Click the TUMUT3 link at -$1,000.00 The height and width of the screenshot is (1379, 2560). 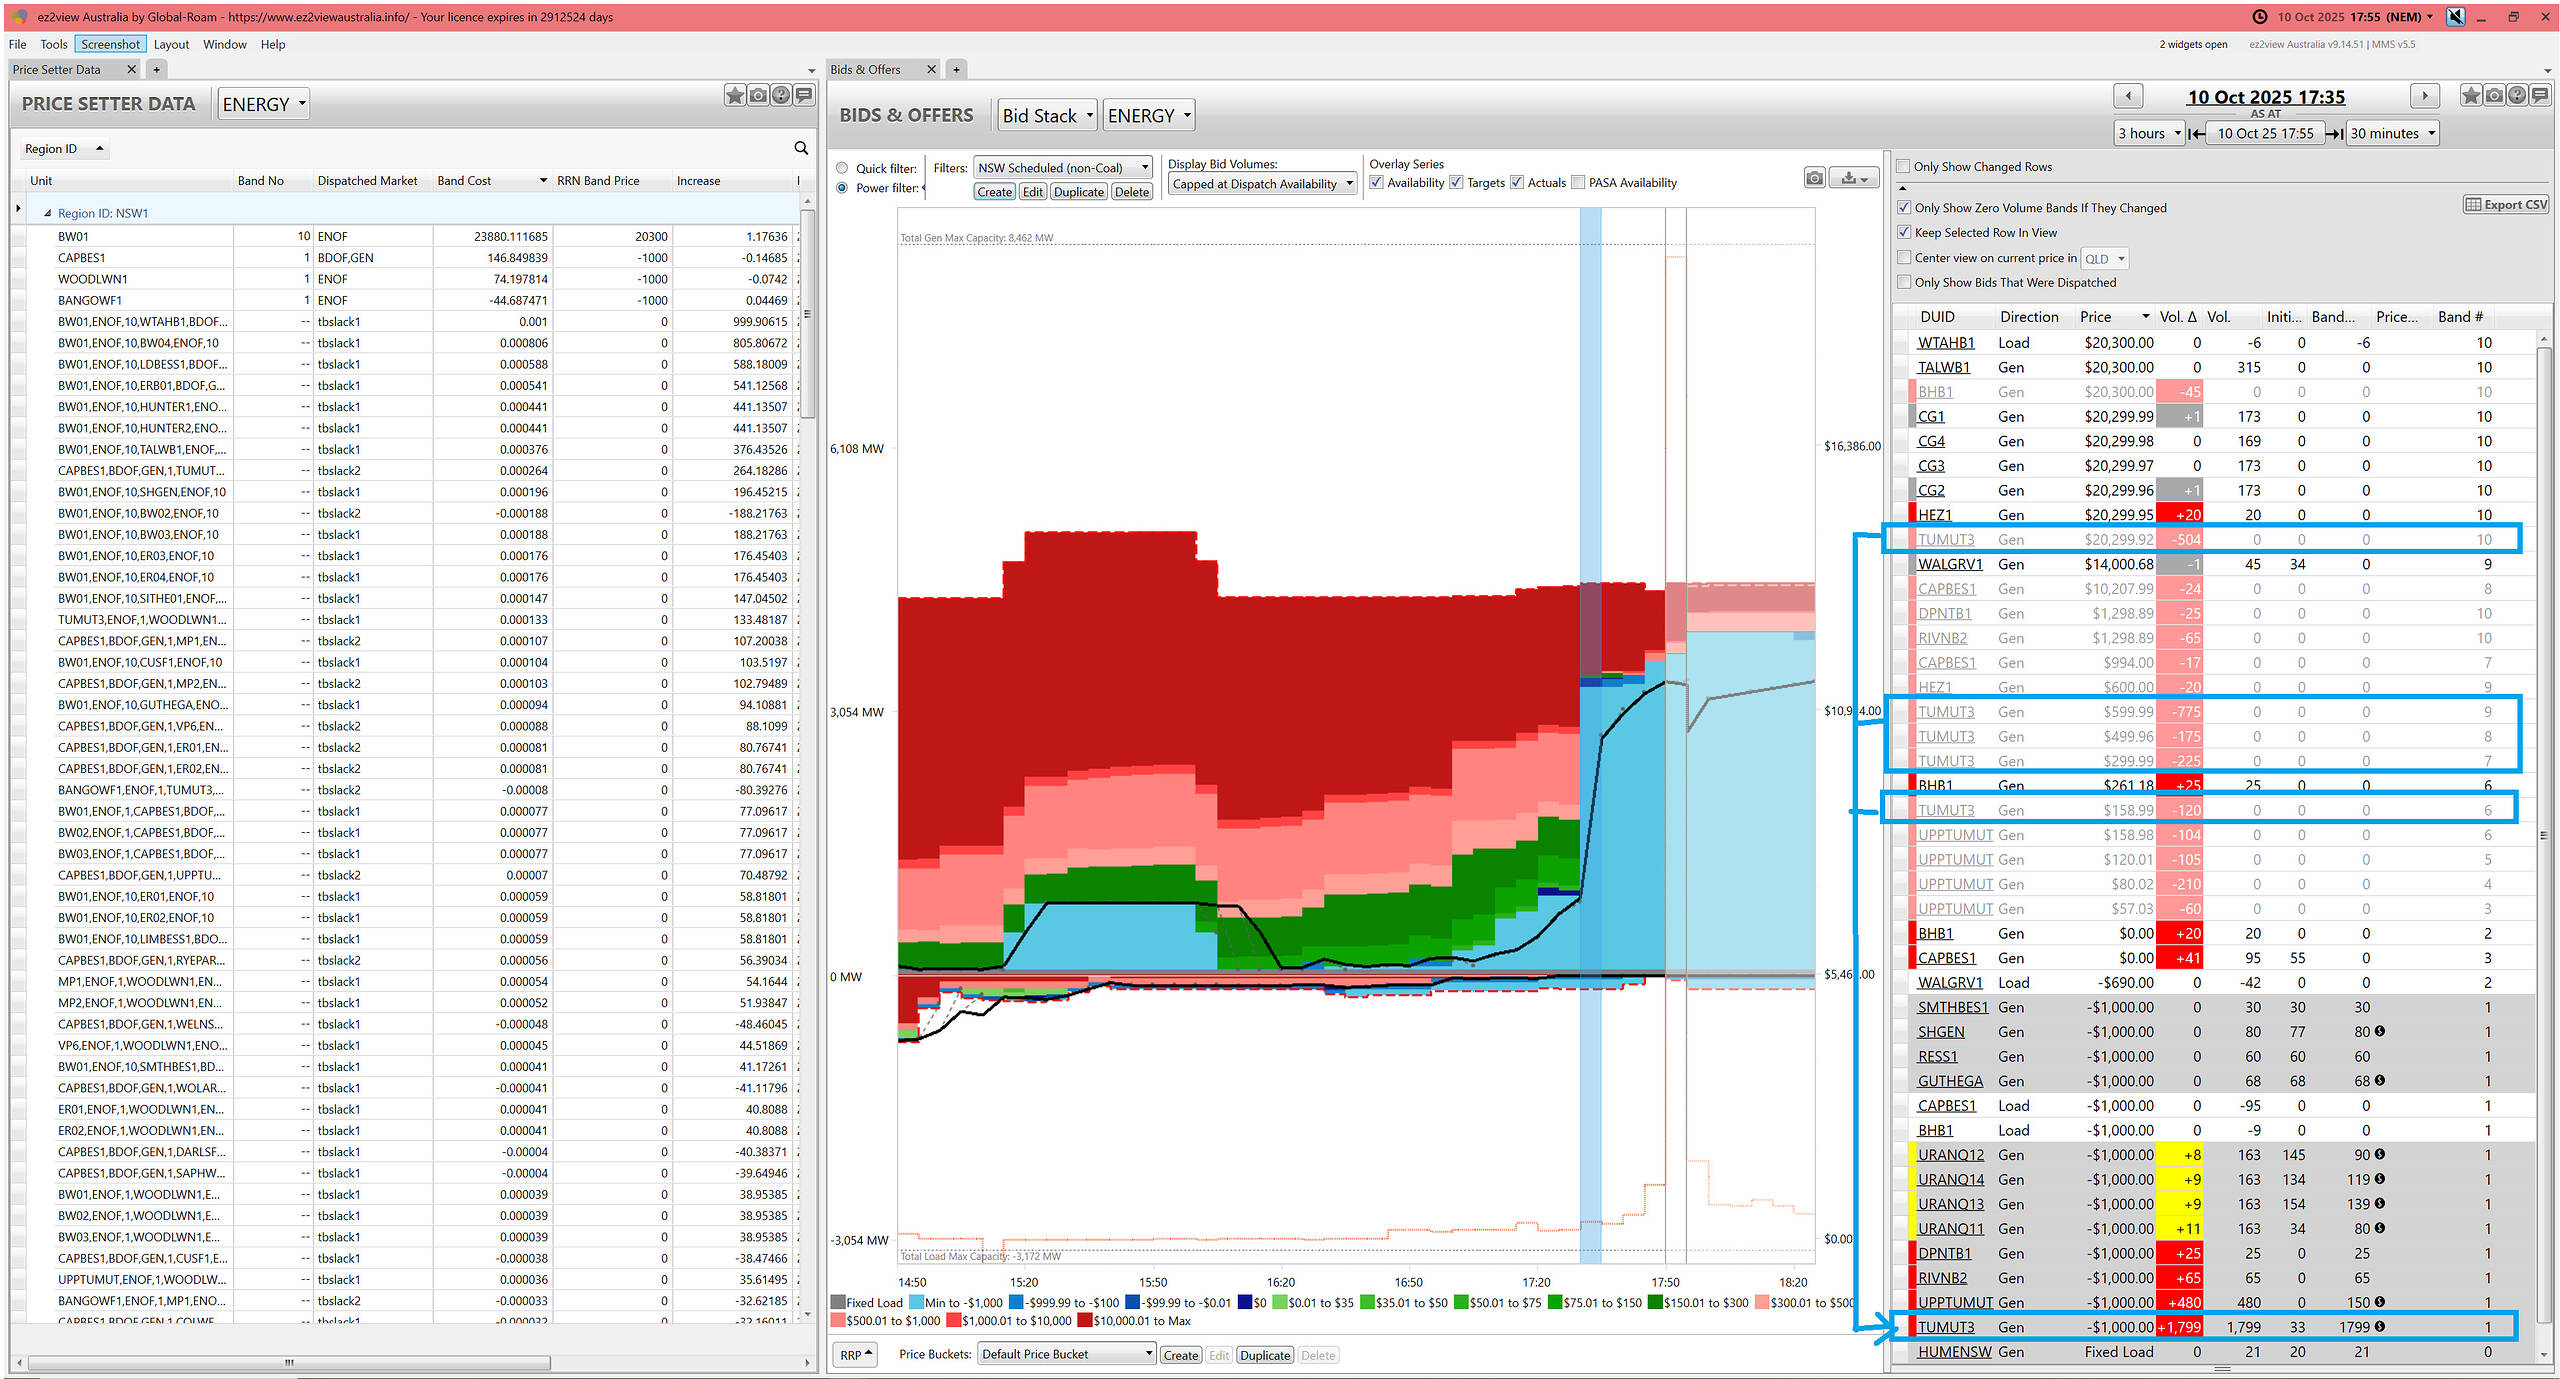[1945, 1327]
